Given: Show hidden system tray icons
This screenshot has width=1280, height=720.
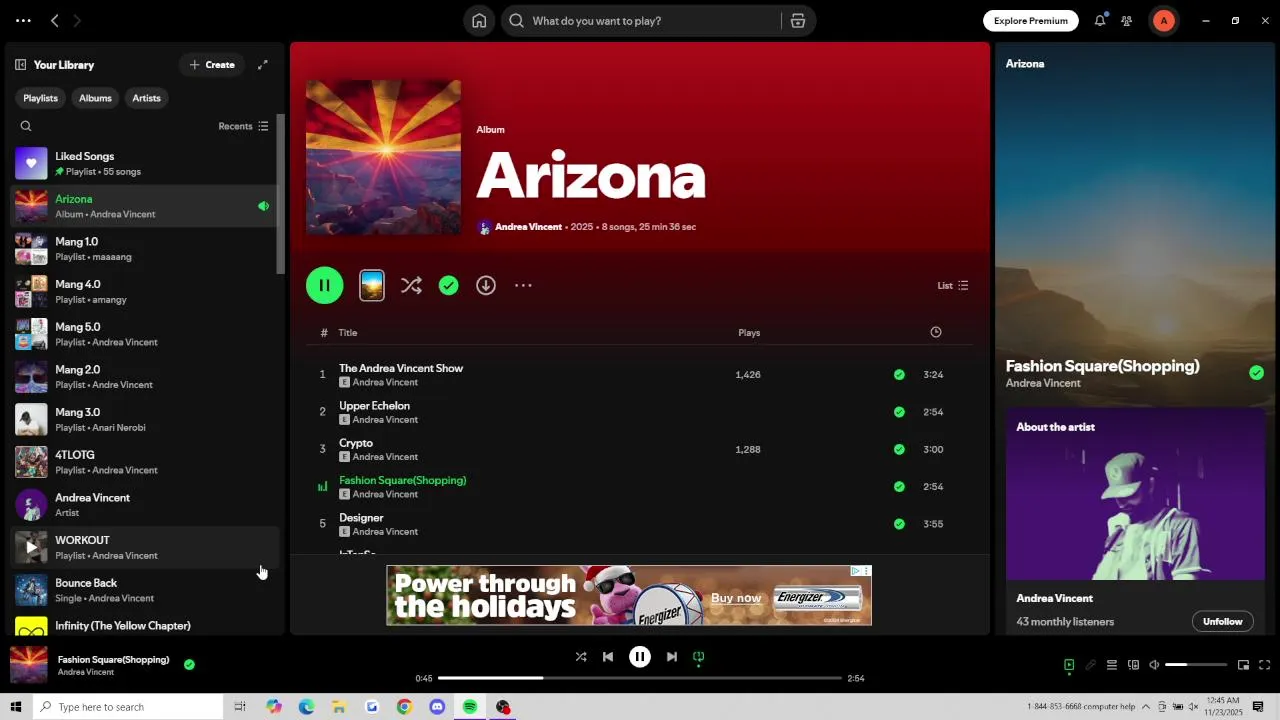Looking at the screenshot, I should (x=1146, y=707).
